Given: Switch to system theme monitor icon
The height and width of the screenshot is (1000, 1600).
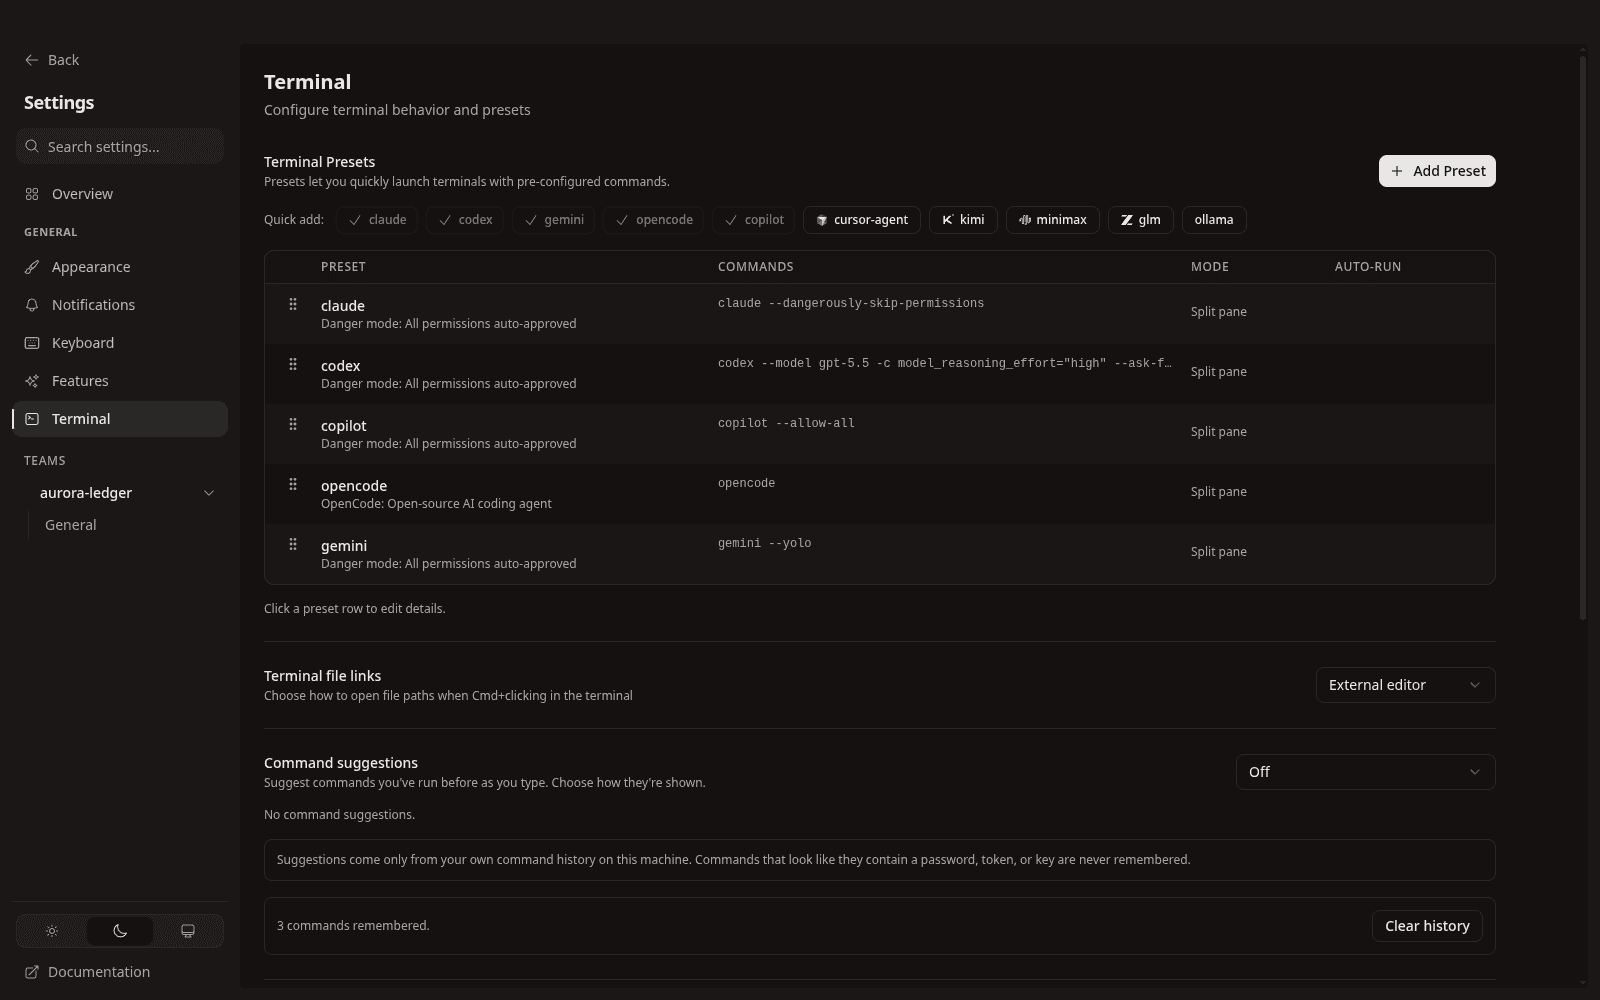Looking at the screenshot, I should pos(188,931).
